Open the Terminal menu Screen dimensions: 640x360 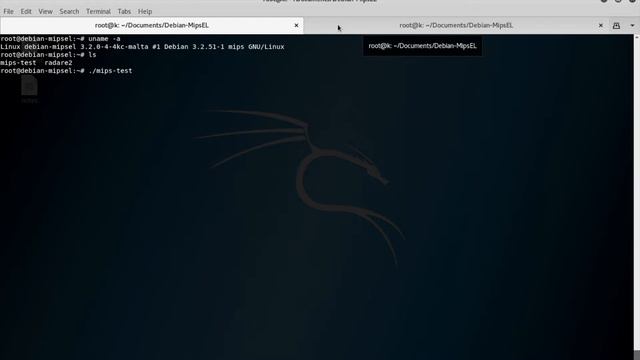(98, 11)
